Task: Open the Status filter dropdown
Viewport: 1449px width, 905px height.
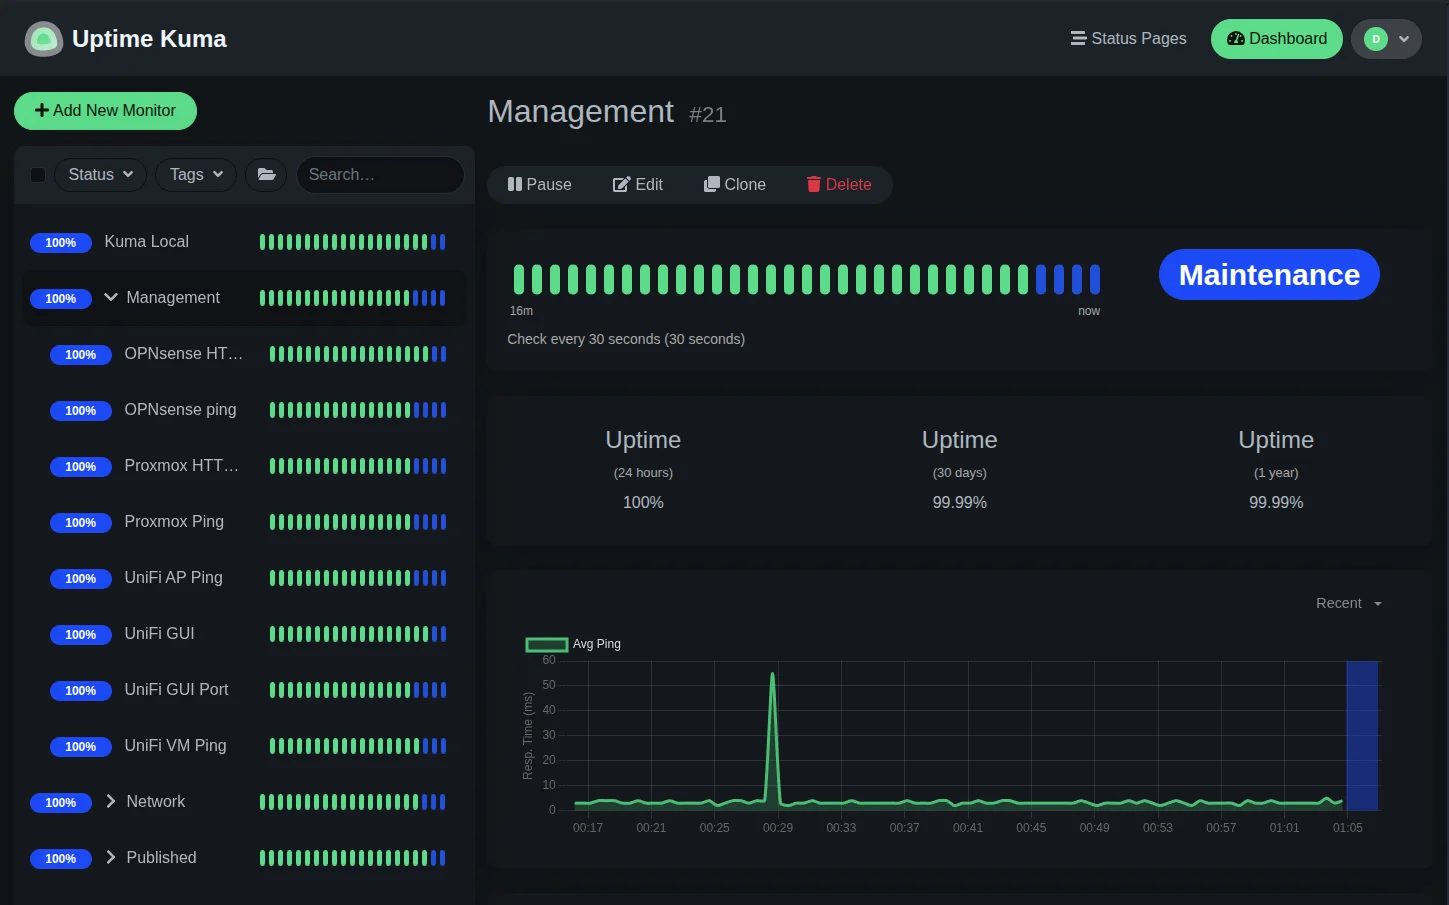Action: (99, 174)
